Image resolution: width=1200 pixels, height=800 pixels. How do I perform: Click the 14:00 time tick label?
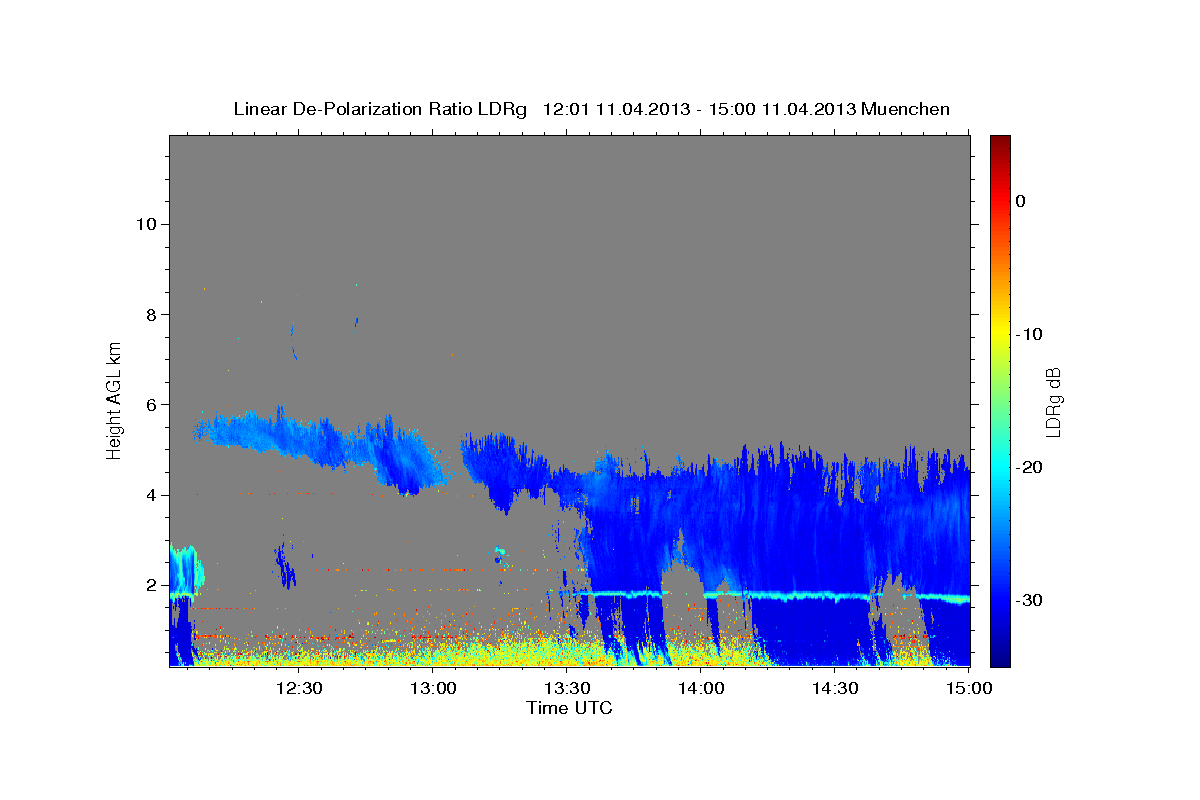pyautogui.click(x=701, y=688)
